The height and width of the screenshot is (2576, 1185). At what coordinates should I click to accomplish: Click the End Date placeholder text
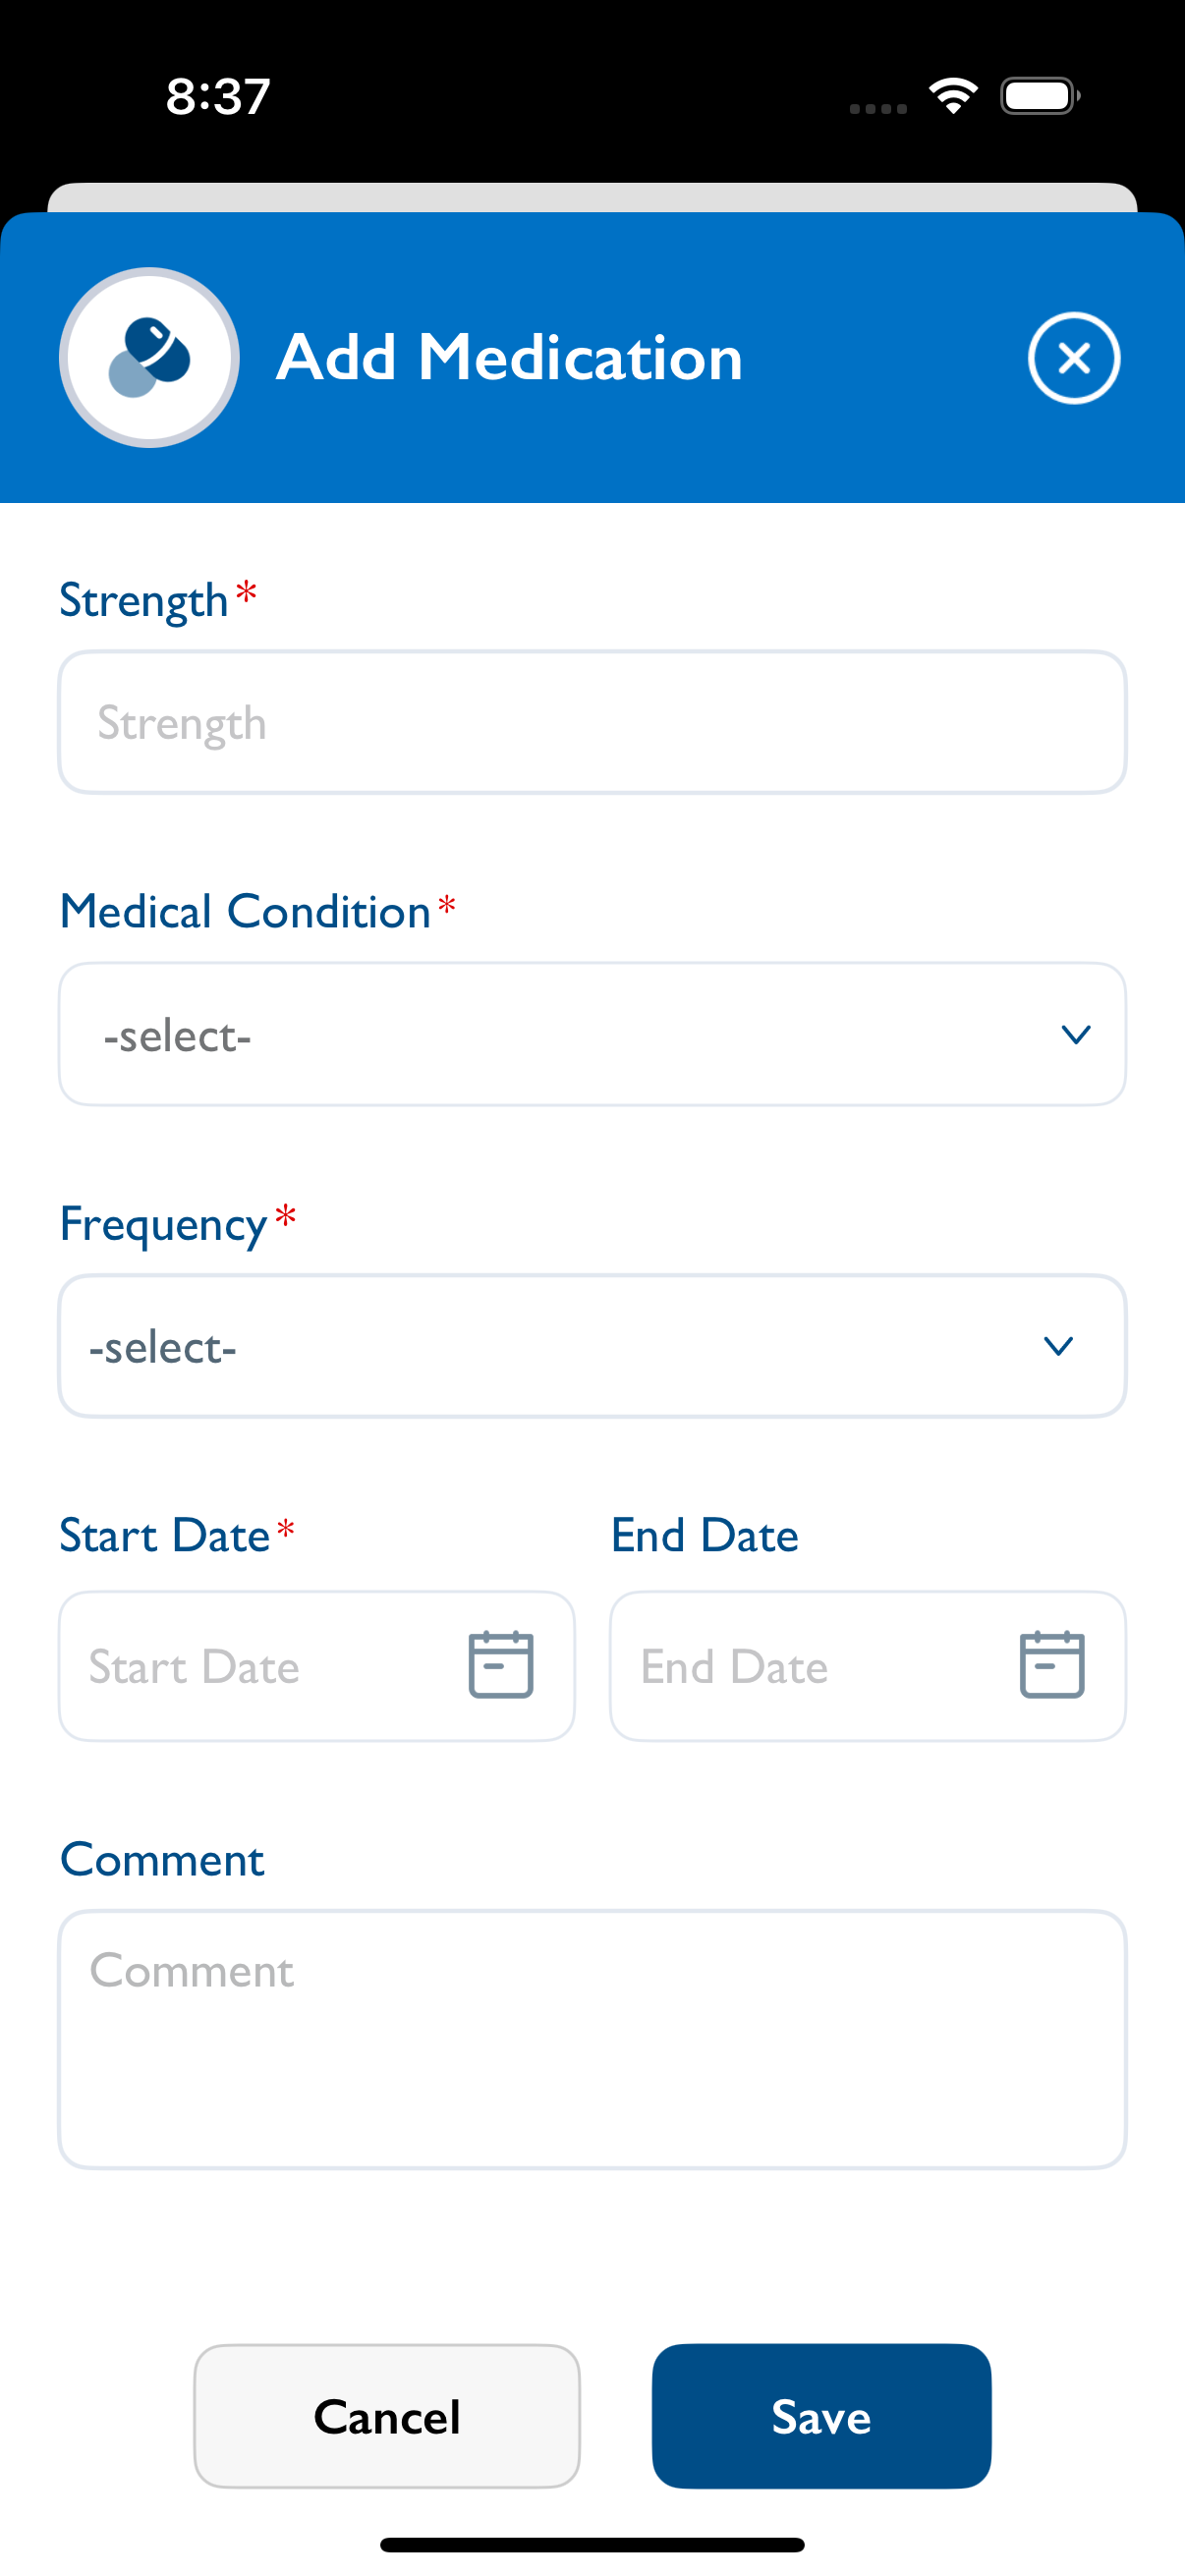[734, 1667]
